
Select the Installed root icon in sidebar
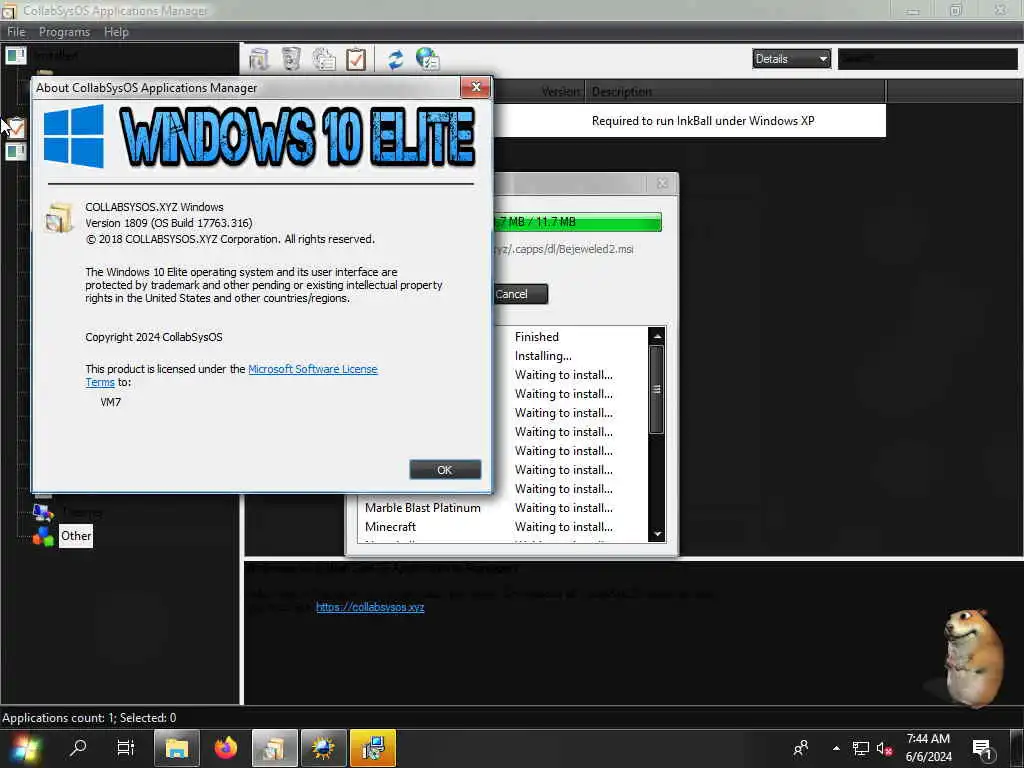(x=16, y=56)
